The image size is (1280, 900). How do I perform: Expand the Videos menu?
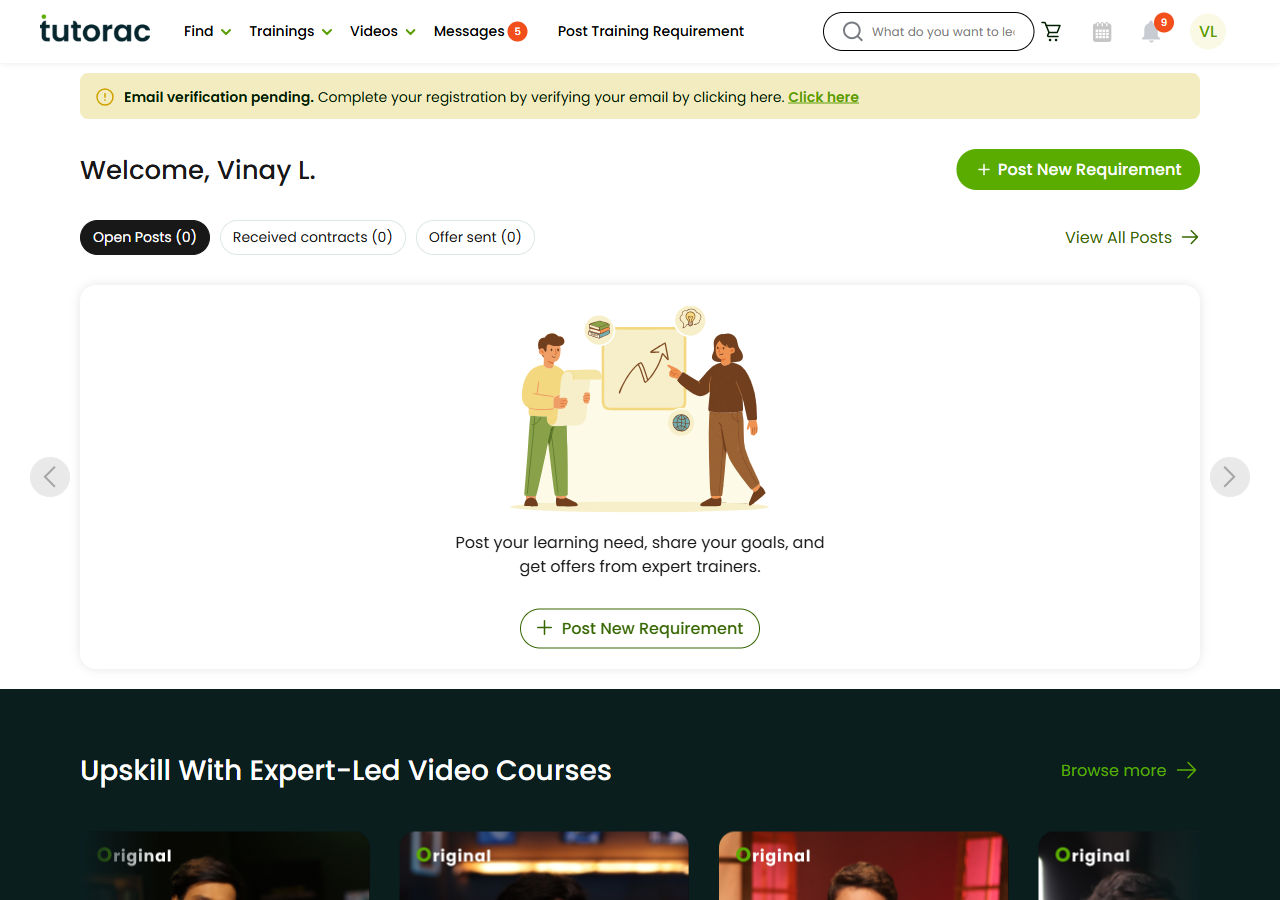(383, 31)
